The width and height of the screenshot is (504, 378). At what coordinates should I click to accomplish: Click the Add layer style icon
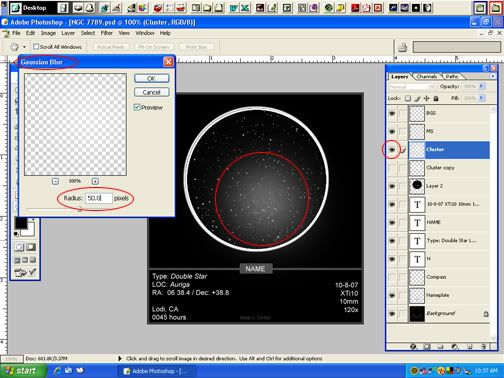[413, 347]
